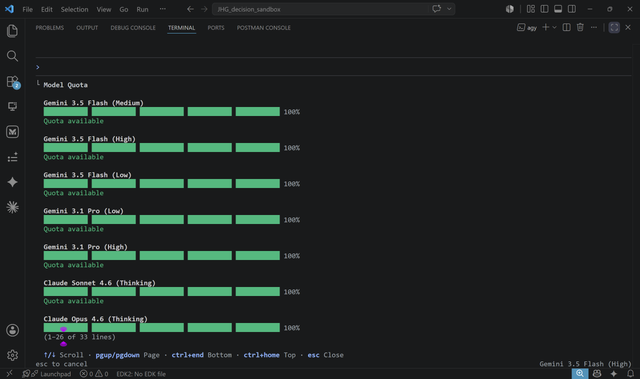640x379 pixels.
Task: Click the remote window icon in status bar
Action: pos(9,374)
